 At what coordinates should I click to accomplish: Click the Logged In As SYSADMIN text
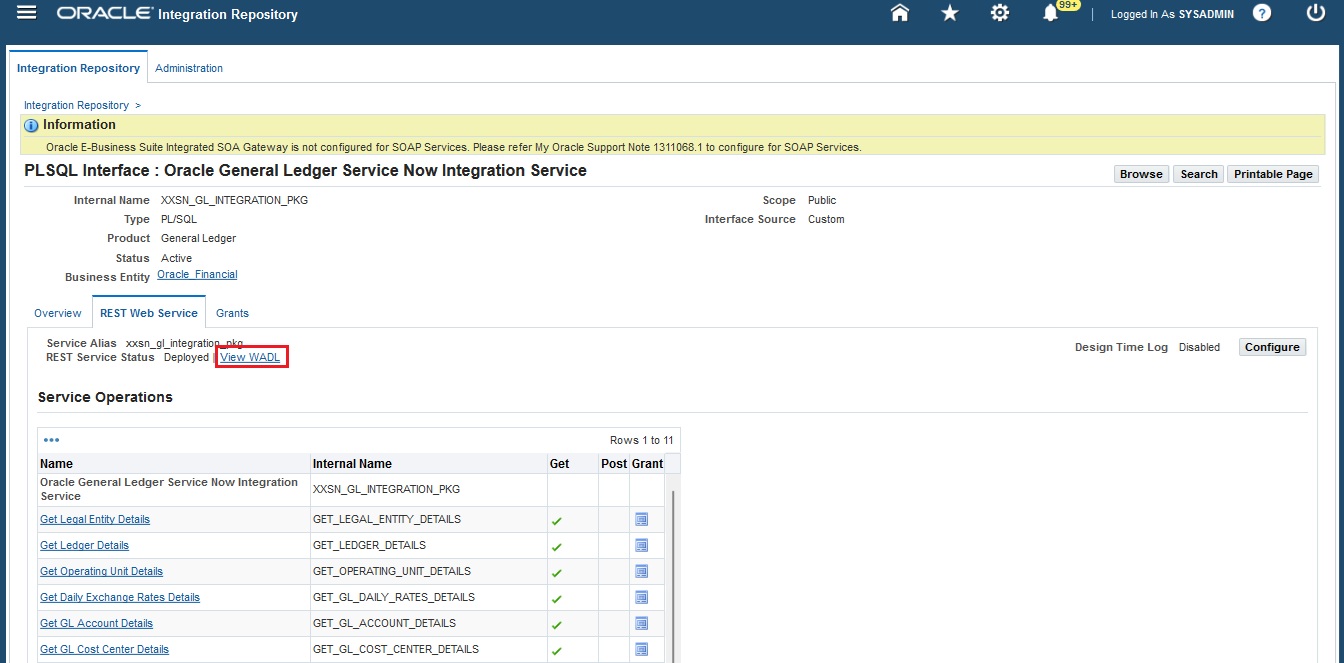pos(1172,14)
